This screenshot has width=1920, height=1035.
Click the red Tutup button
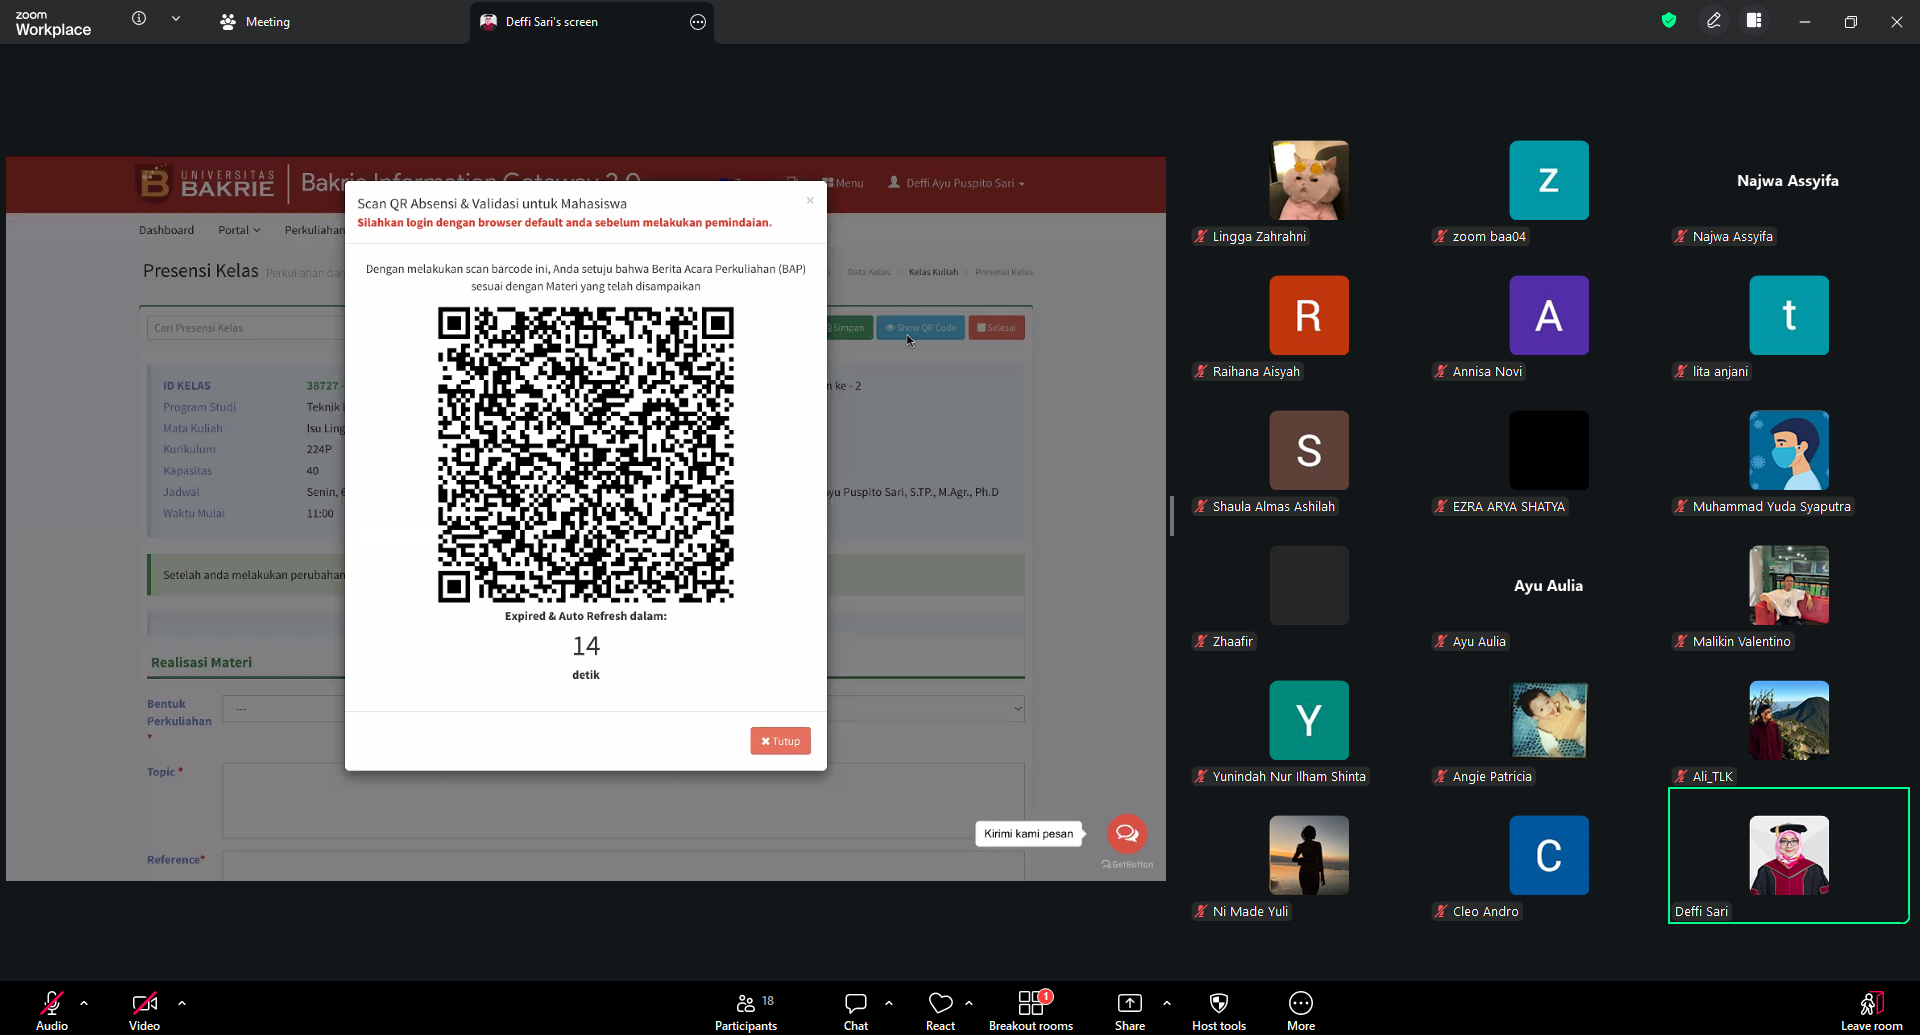[780, 741]
